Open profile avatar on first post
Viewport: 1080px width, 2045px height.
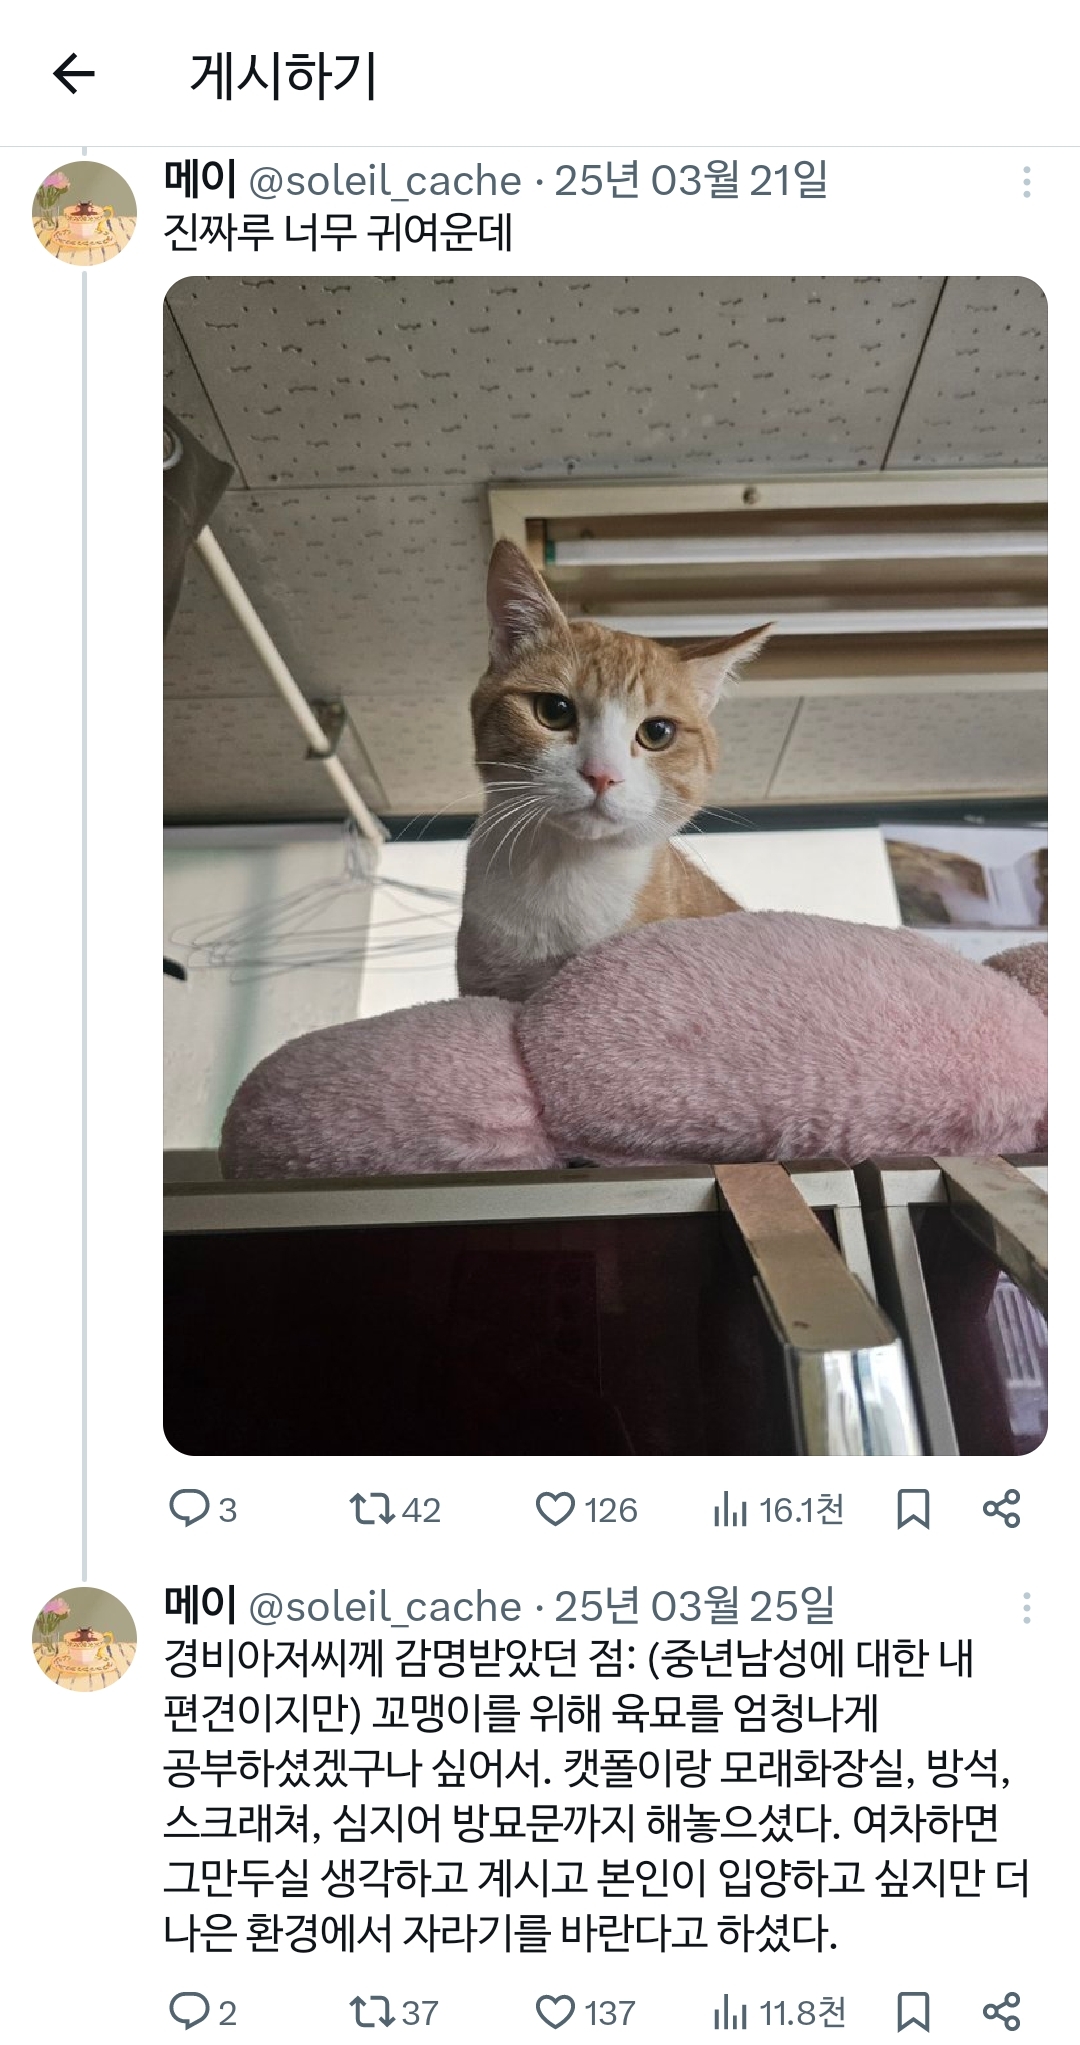click(84, 212)
